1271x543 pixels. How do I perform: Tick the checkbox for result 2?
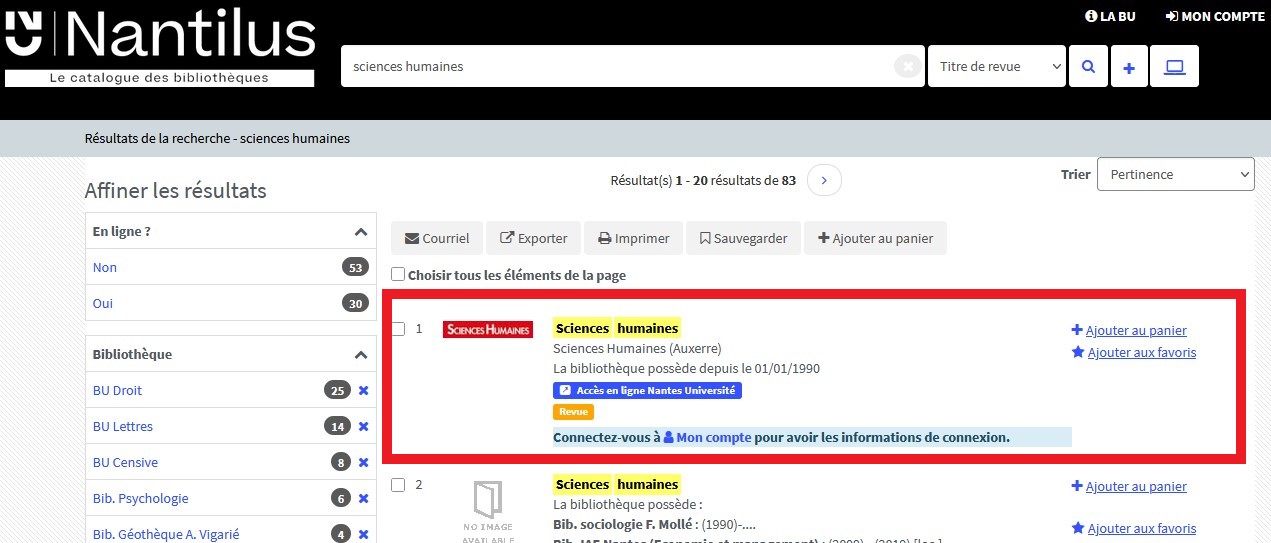coord(398,485)
